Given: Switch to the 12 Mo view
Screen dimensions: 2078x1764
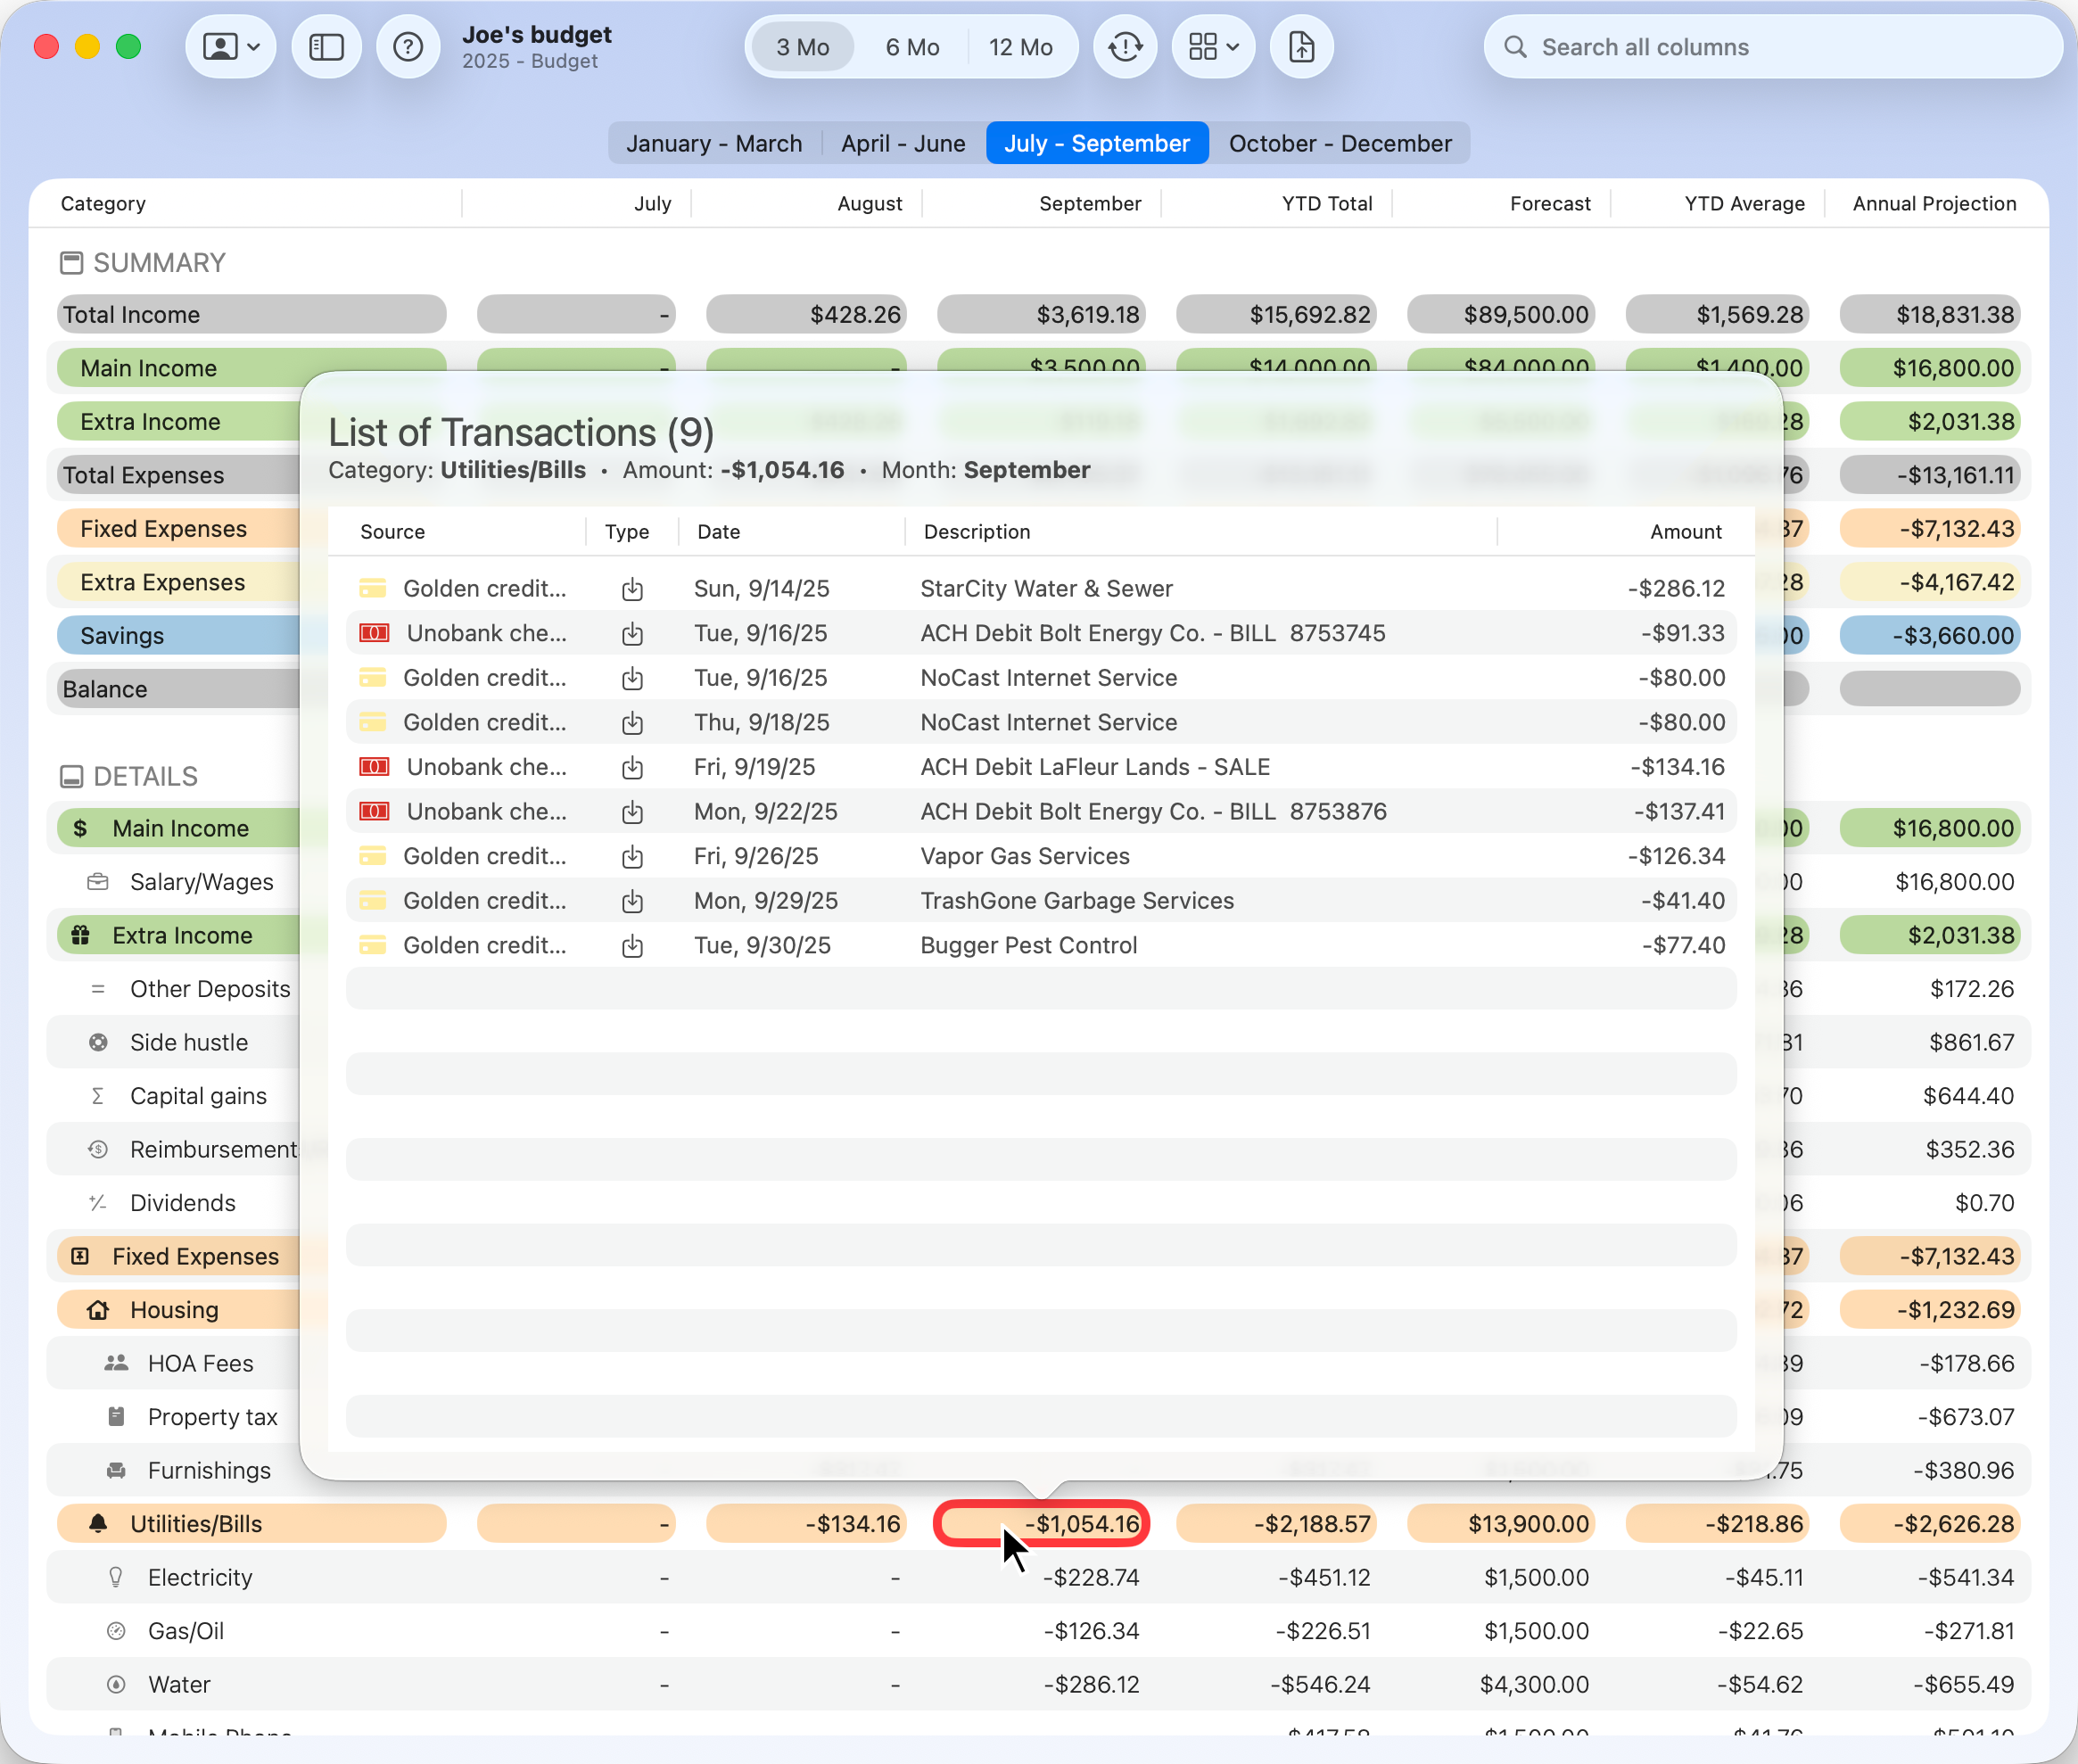Looking at the screenshot, I should click(x=1022, y=46).
